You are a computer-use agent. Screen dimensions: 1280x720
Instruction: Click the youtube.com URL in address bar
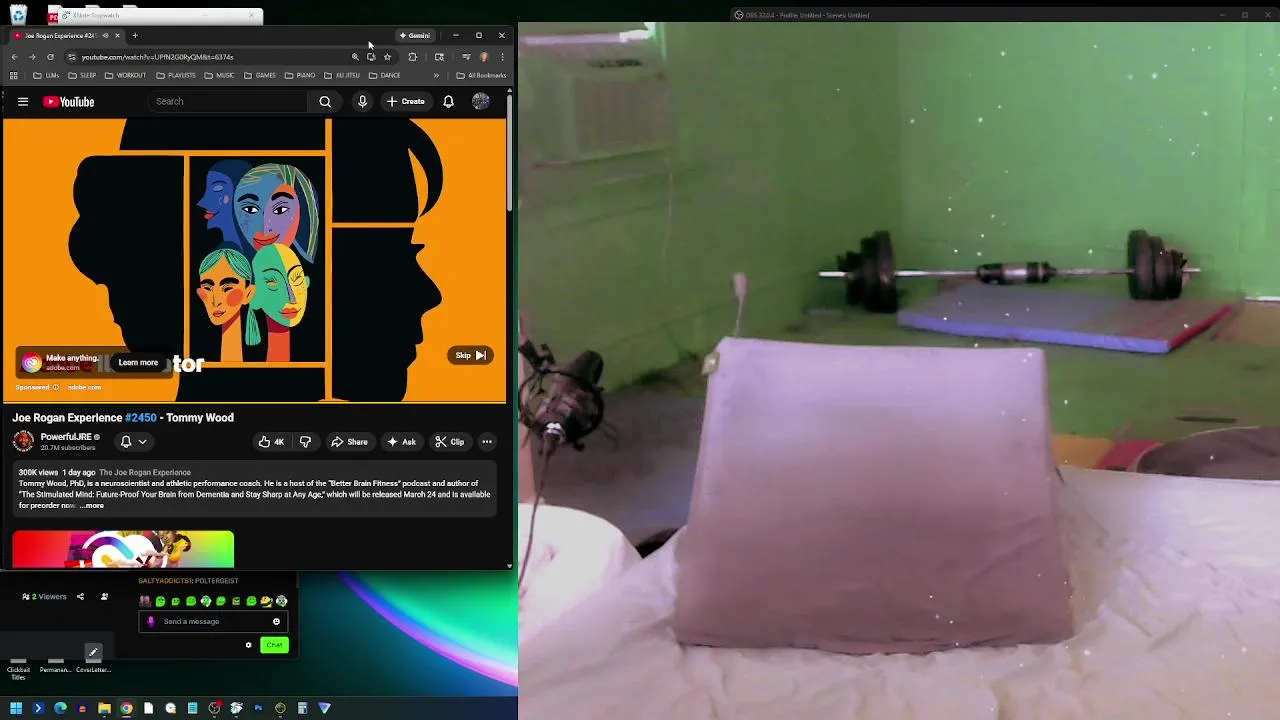click(157, 57)
